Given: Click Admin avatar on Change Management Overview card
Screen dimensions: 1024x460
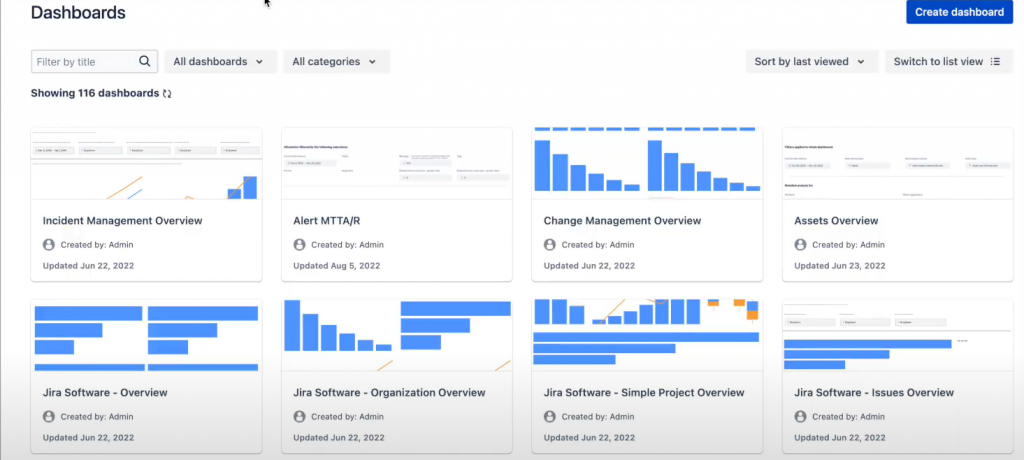Looking at the screenshot, I should (550, 245).
